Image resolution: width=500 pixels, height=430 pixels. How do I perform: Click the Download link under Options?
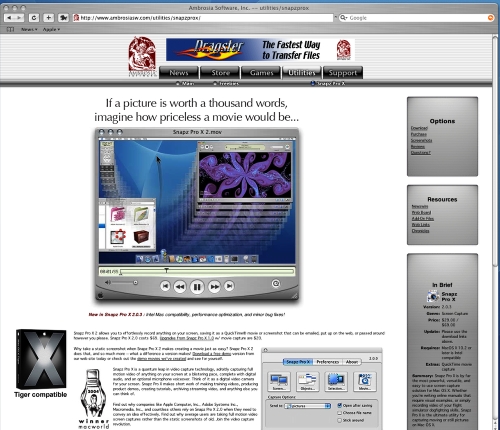pos(419,128)
